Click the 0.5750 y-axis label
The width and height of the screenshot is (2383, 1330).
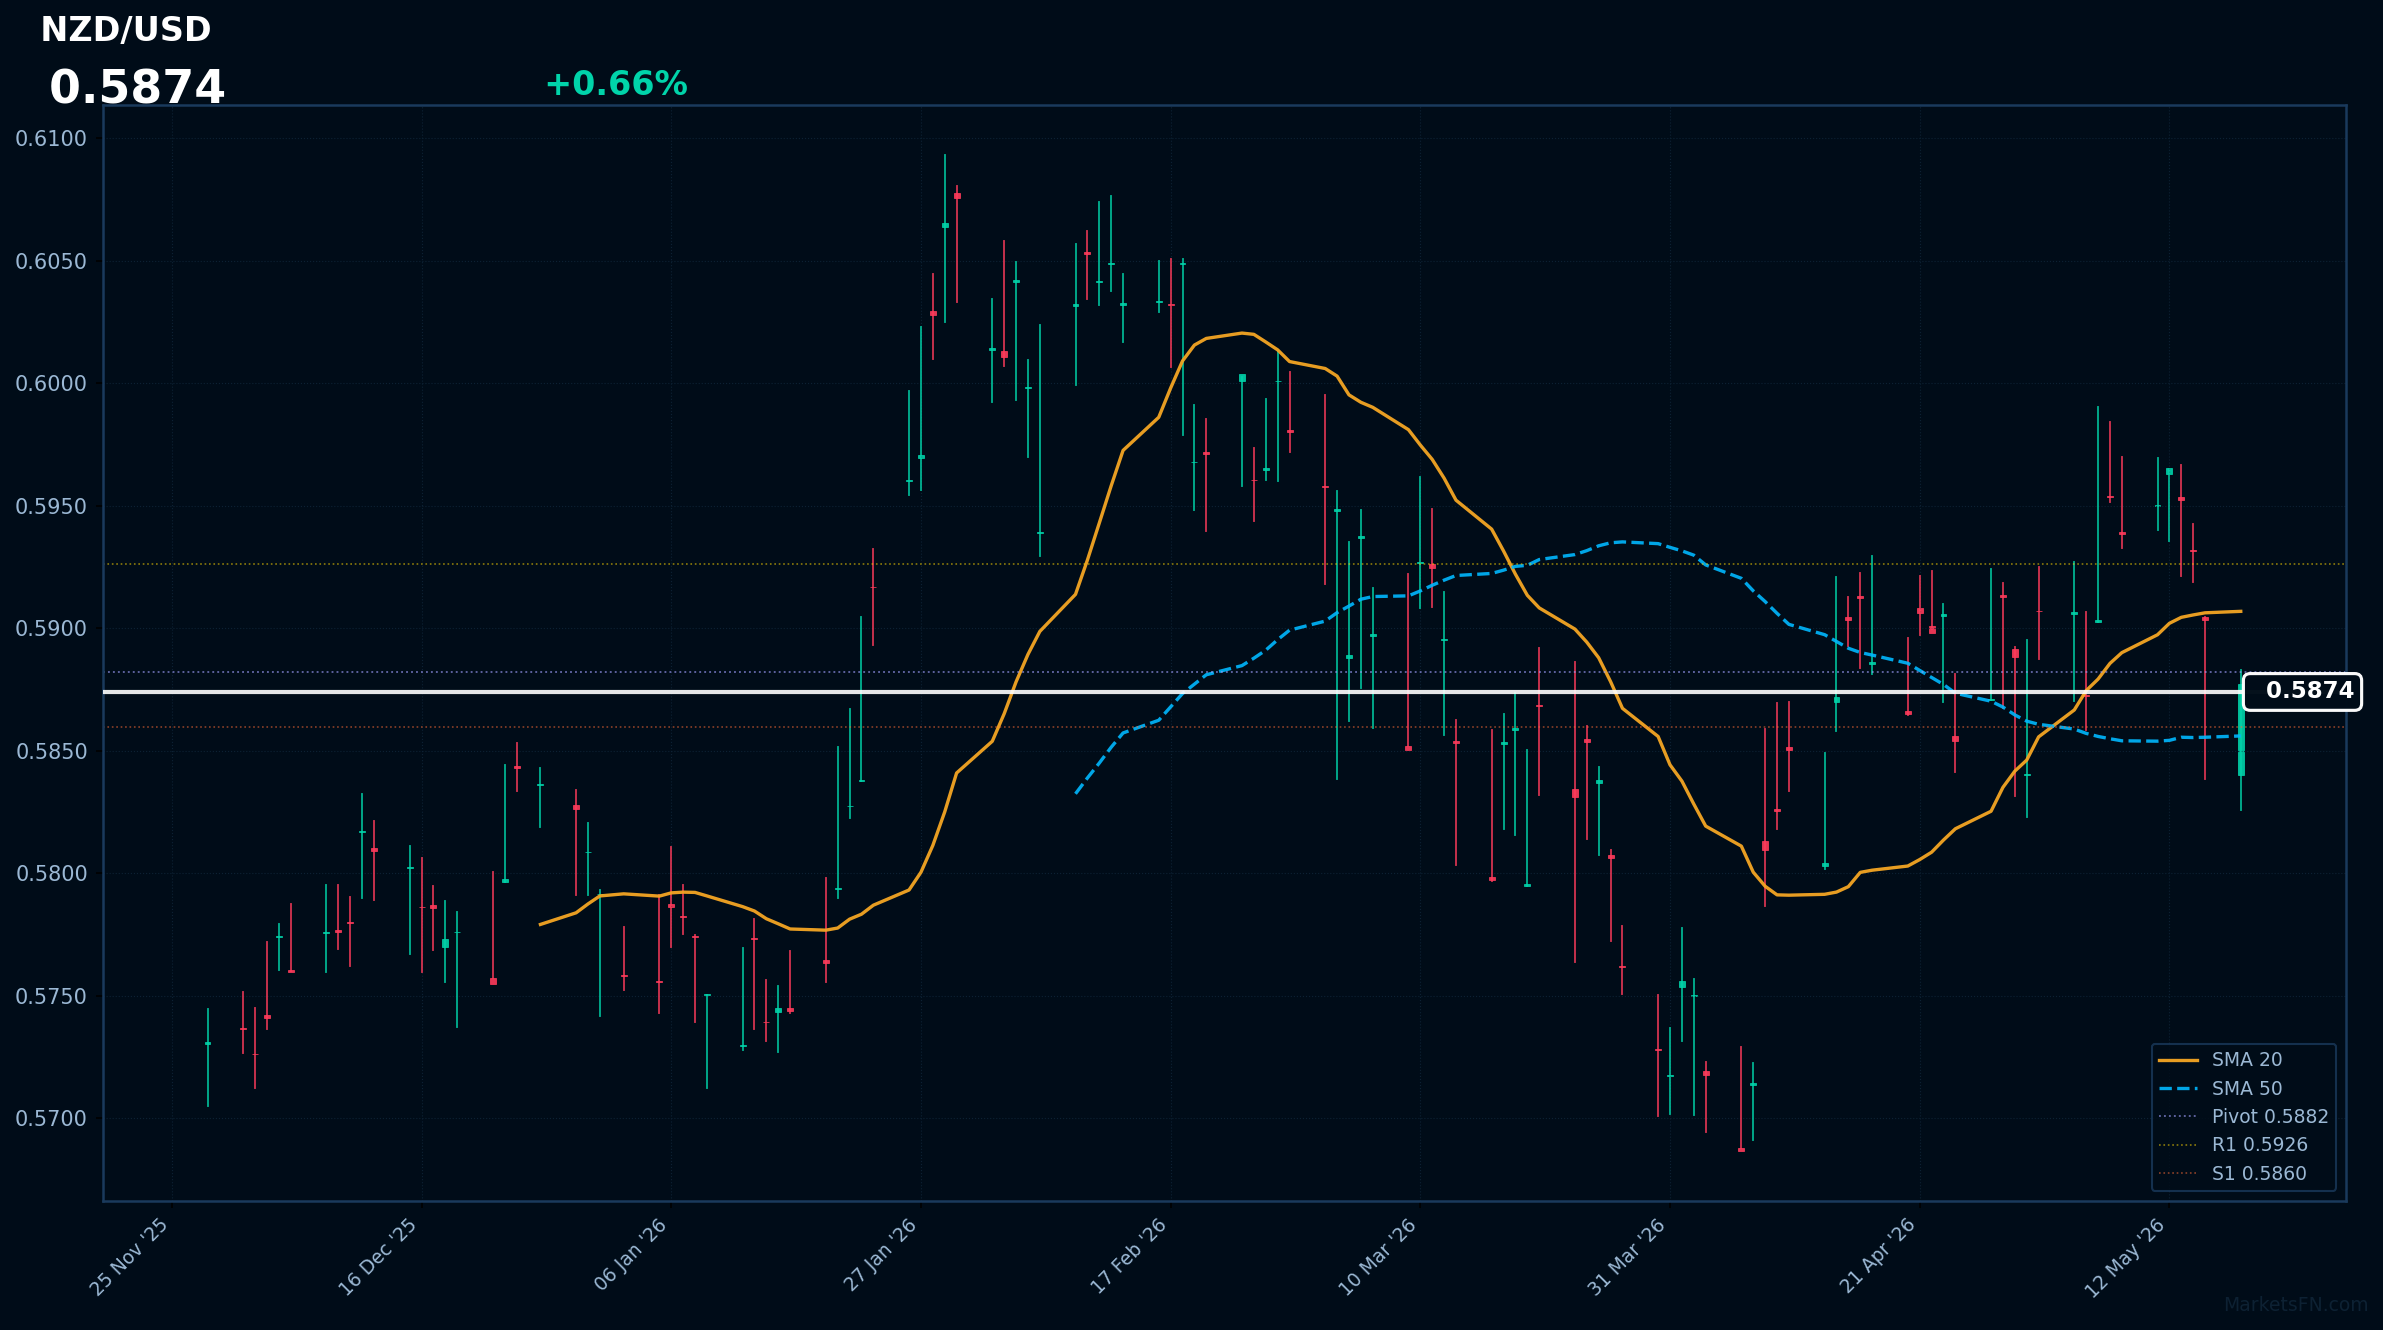[x=51, y=997]
